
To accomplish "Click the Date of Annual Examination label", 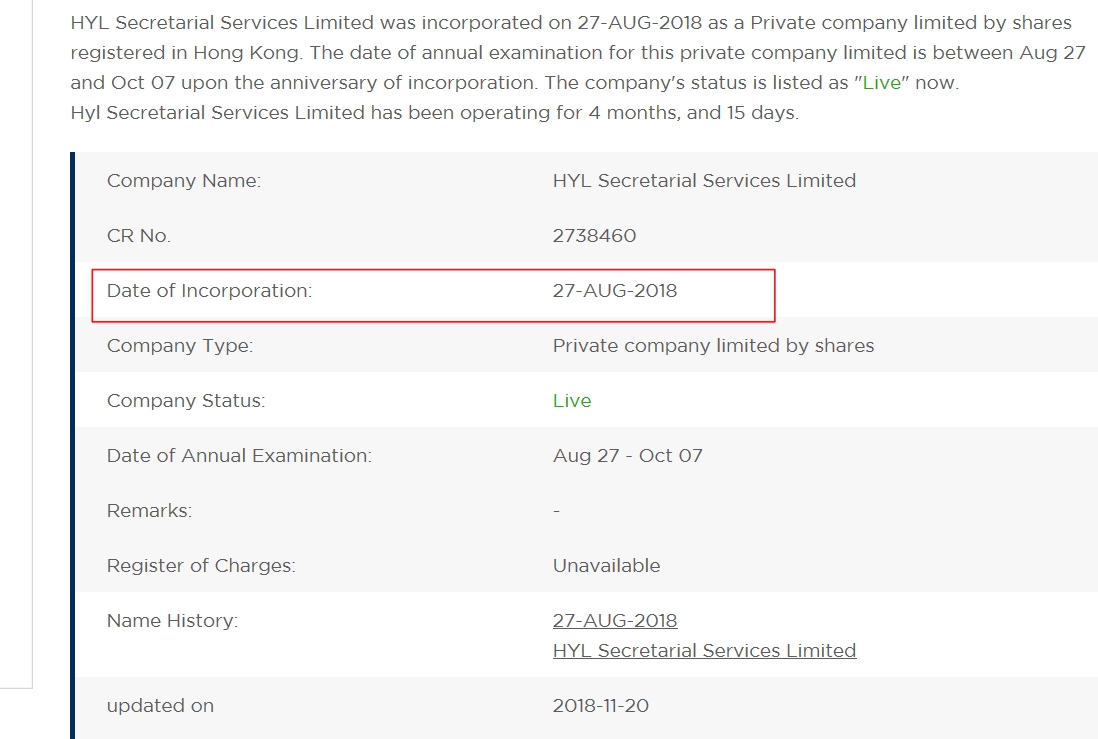I will (239, 456).
